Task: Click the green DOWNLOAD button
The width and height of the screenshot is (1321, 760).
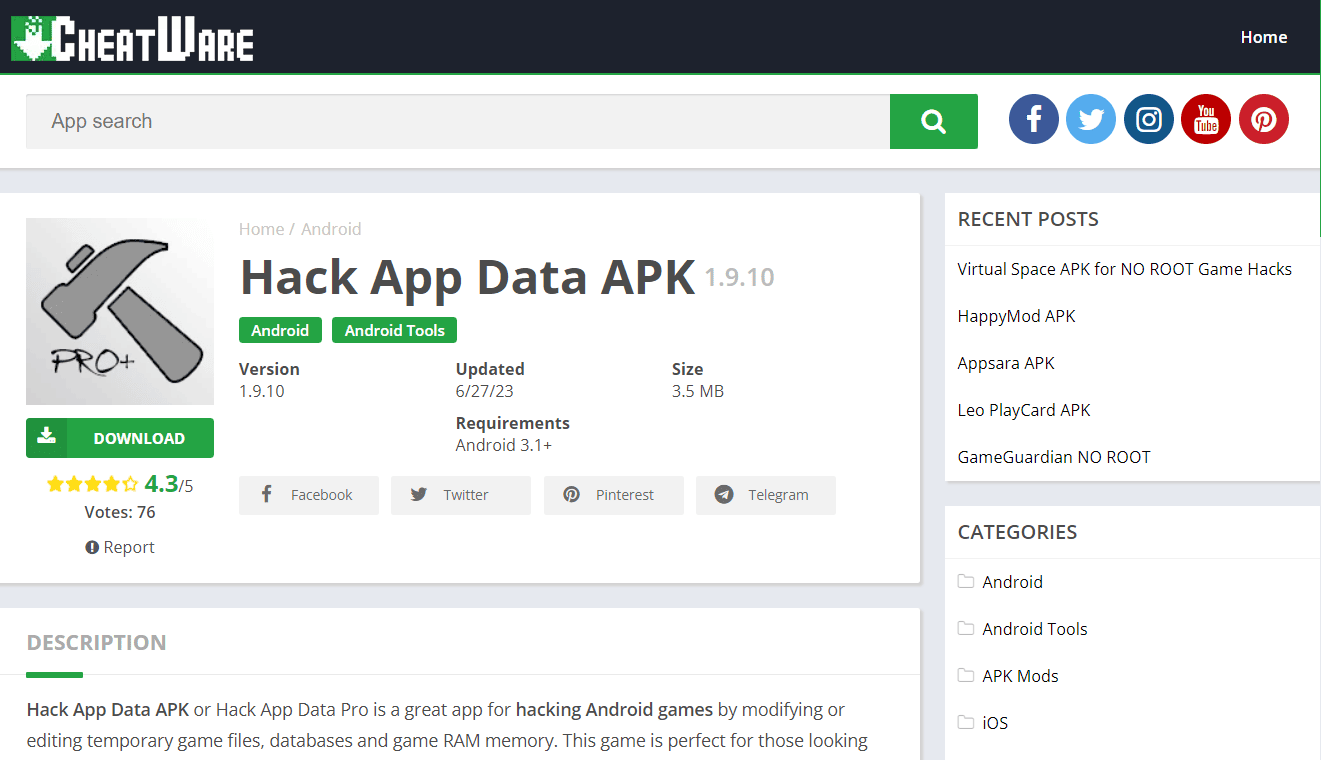Action: click(120, 438)
